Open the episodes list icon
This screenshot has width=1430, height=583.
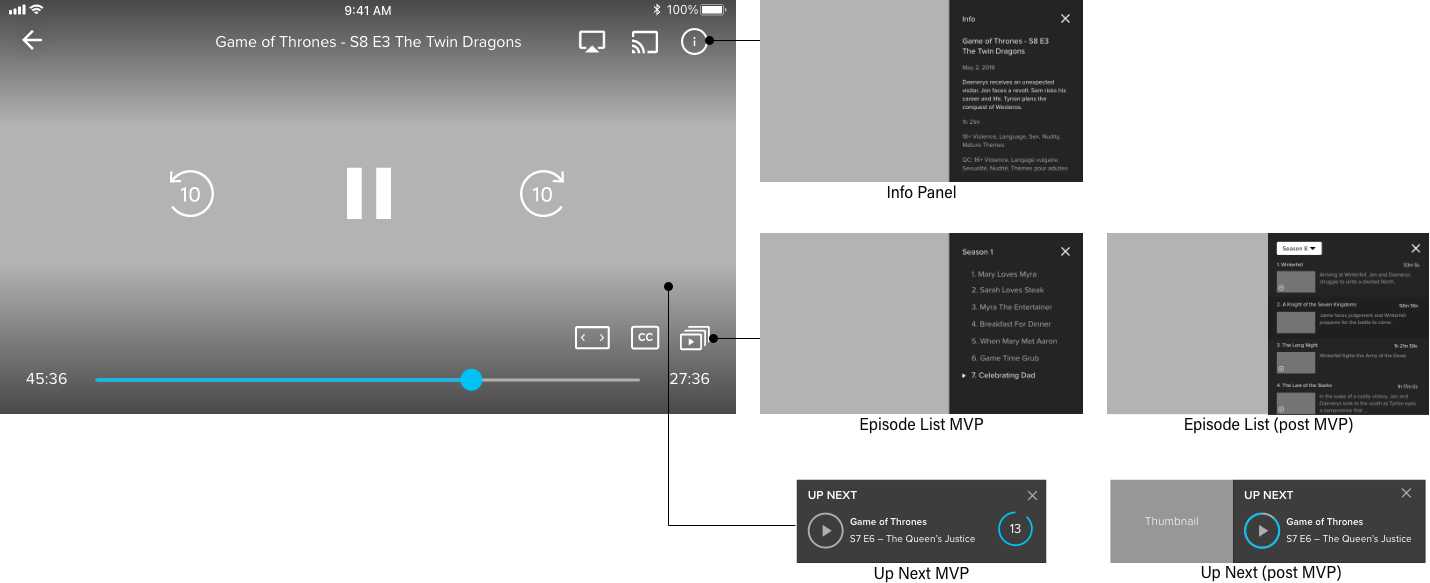(694, 338)
